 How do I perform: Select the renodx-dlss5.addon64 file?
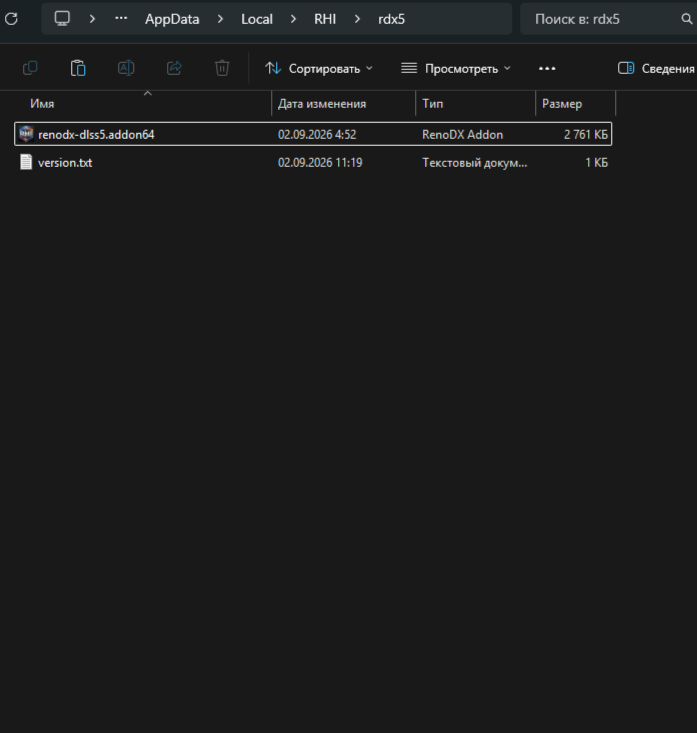tap(313, 135)
